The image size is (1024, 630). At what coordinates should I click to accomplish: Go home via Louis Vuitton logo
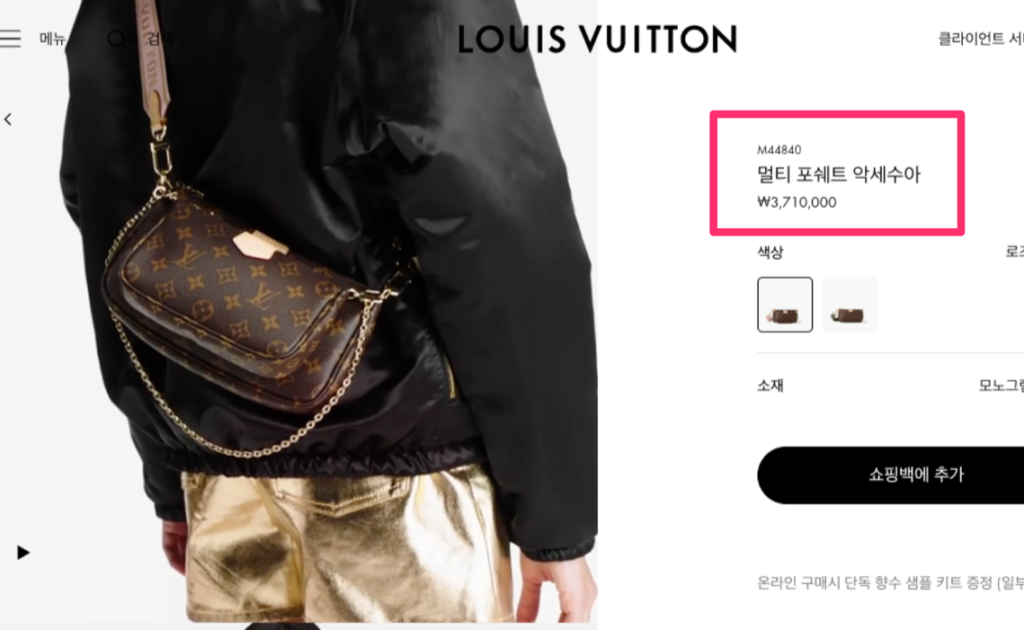[597, 39]
